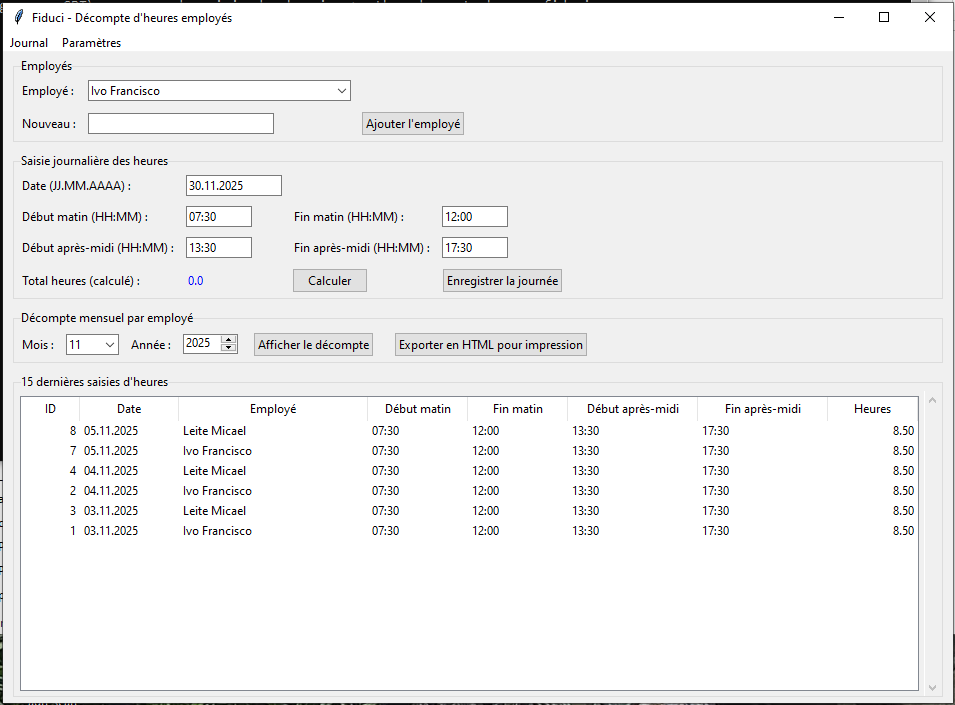Decrease the Année value with down arrow

[x=229, y=349]
